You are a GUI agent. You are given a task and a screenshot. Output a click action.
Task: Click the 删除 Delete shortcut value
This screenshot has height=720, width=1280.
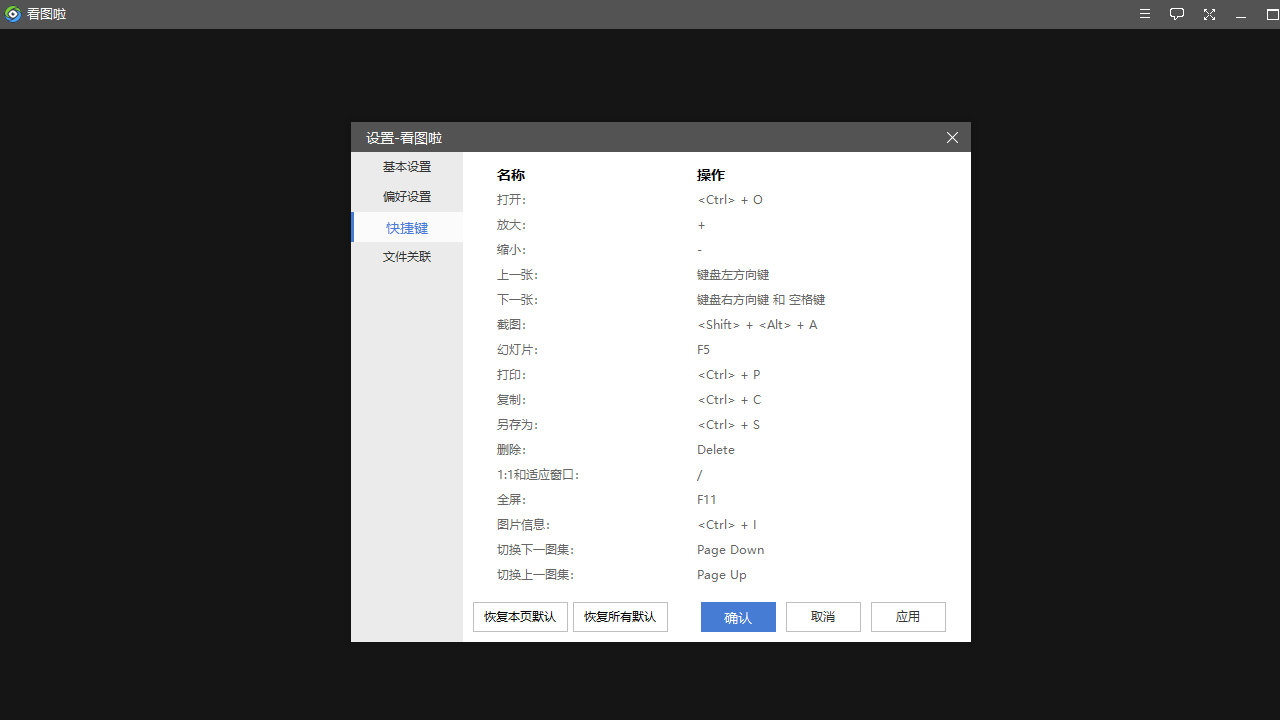(716, 450)
